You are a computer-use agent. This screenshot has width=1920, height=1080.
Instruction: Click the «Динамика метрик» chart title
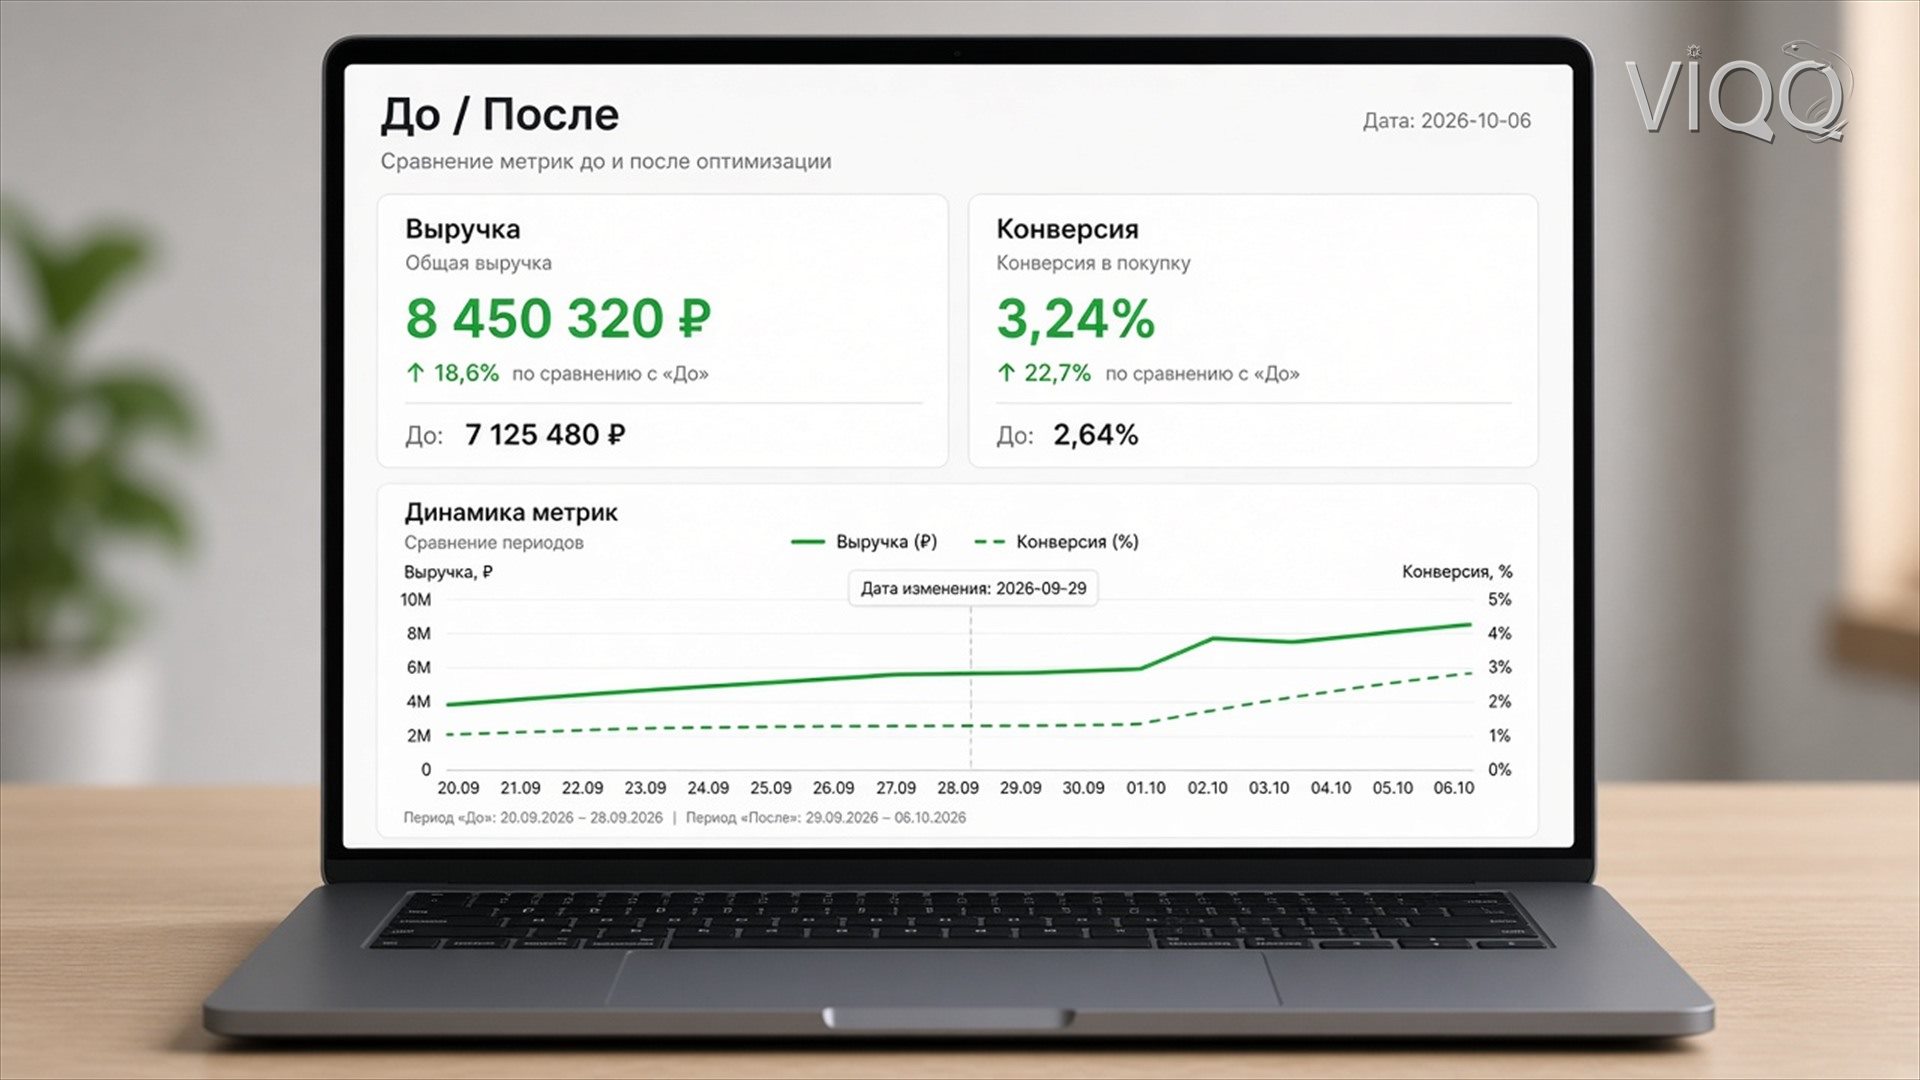[x=511, y=513]
